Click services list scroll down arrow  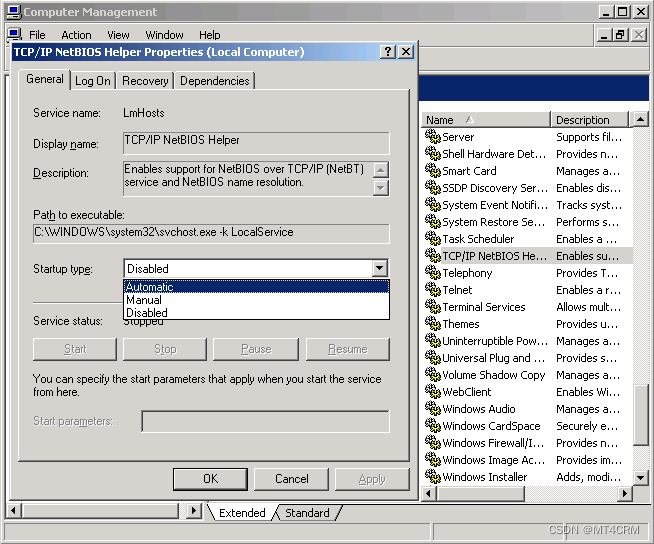(641, 477)
